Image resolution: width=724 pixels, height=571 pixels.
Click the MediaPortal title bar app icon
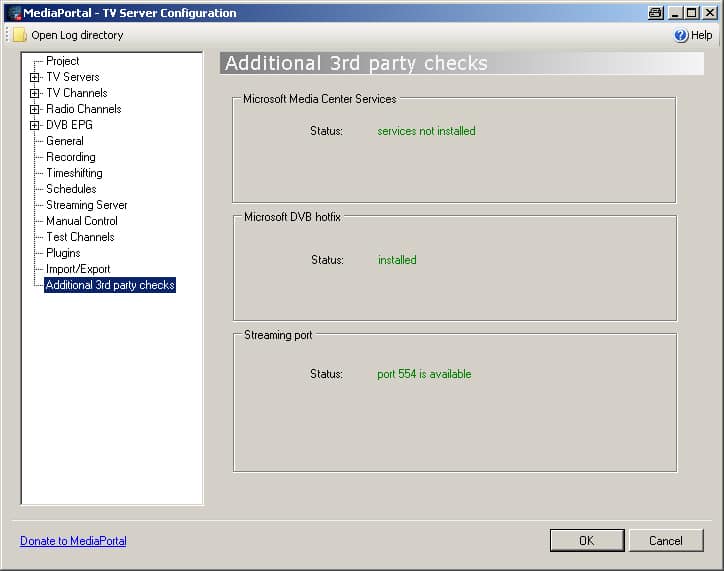13,13
